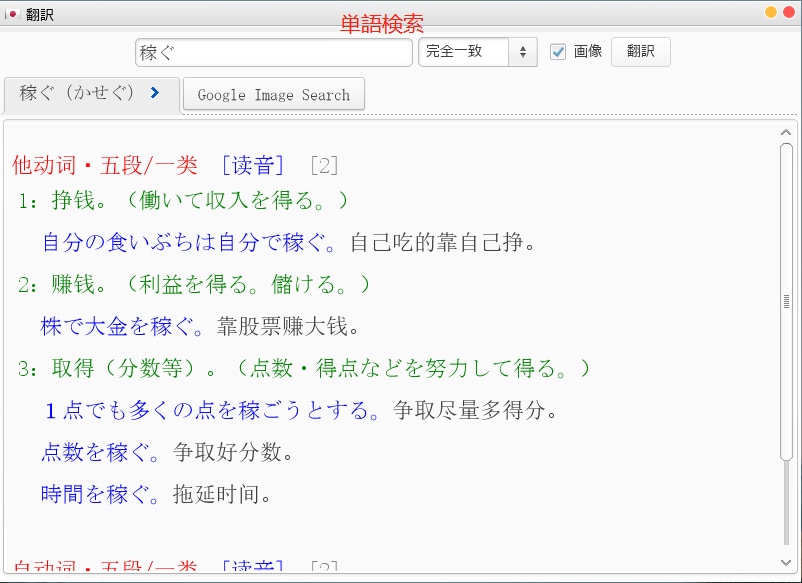
Task: Click example 自分の食いぶちは自分で稼ぐ
Action: point(189,242)
